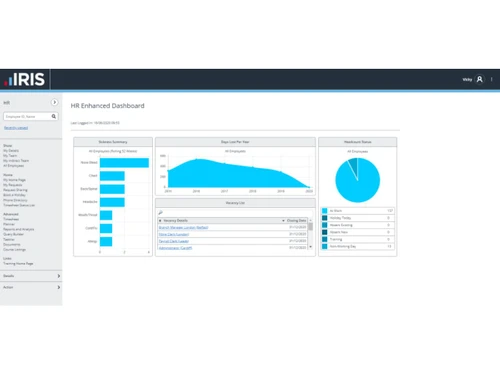The height and width of the screenshot is (375, 500).
Task: Open first vacancy link Branch Manager
Action: (183, 228)
